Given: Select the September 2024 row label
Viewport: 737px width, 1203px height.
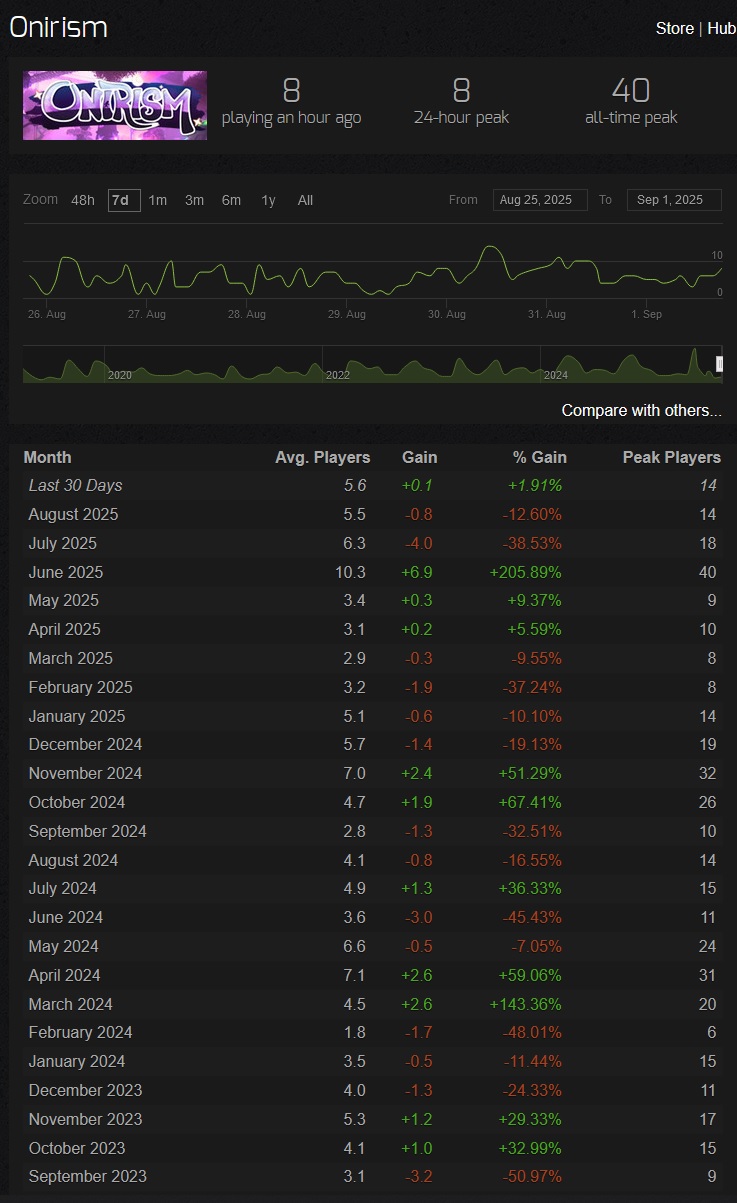Looking at the screenshot, I should point(87,831).
